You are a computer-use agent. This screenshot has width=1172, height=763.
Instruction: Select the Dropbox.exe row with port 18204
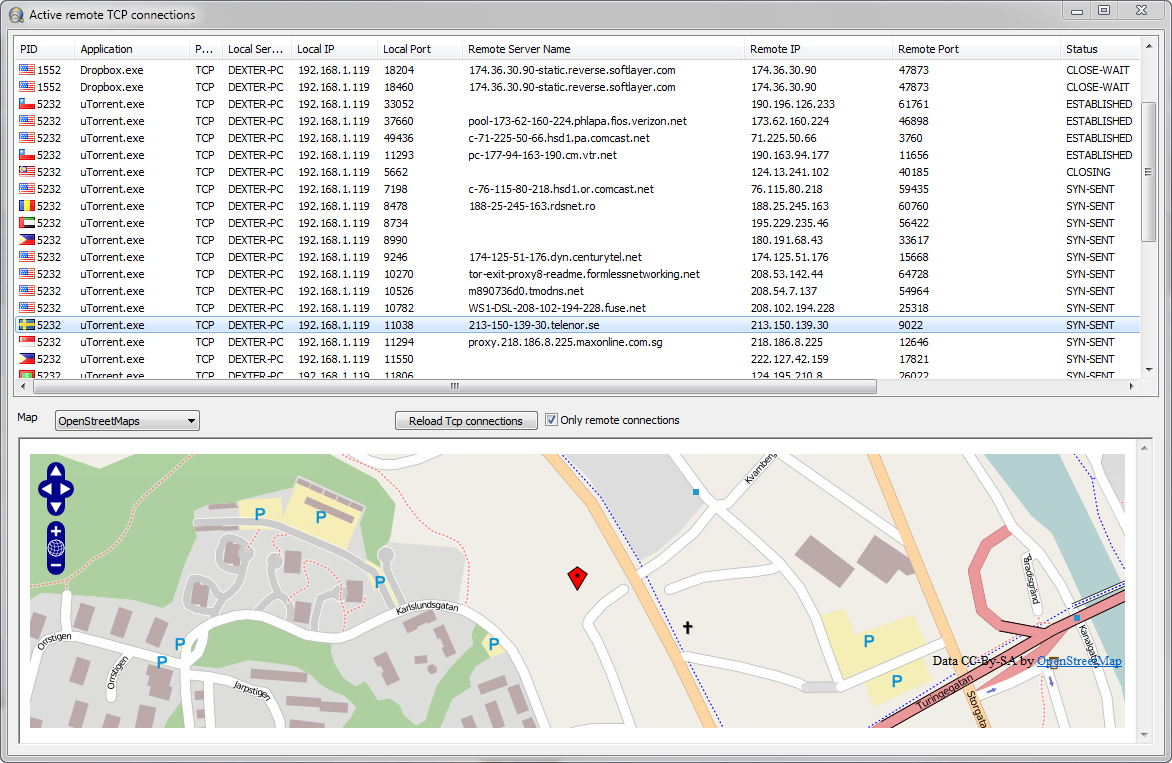click(x=112, y=70)
